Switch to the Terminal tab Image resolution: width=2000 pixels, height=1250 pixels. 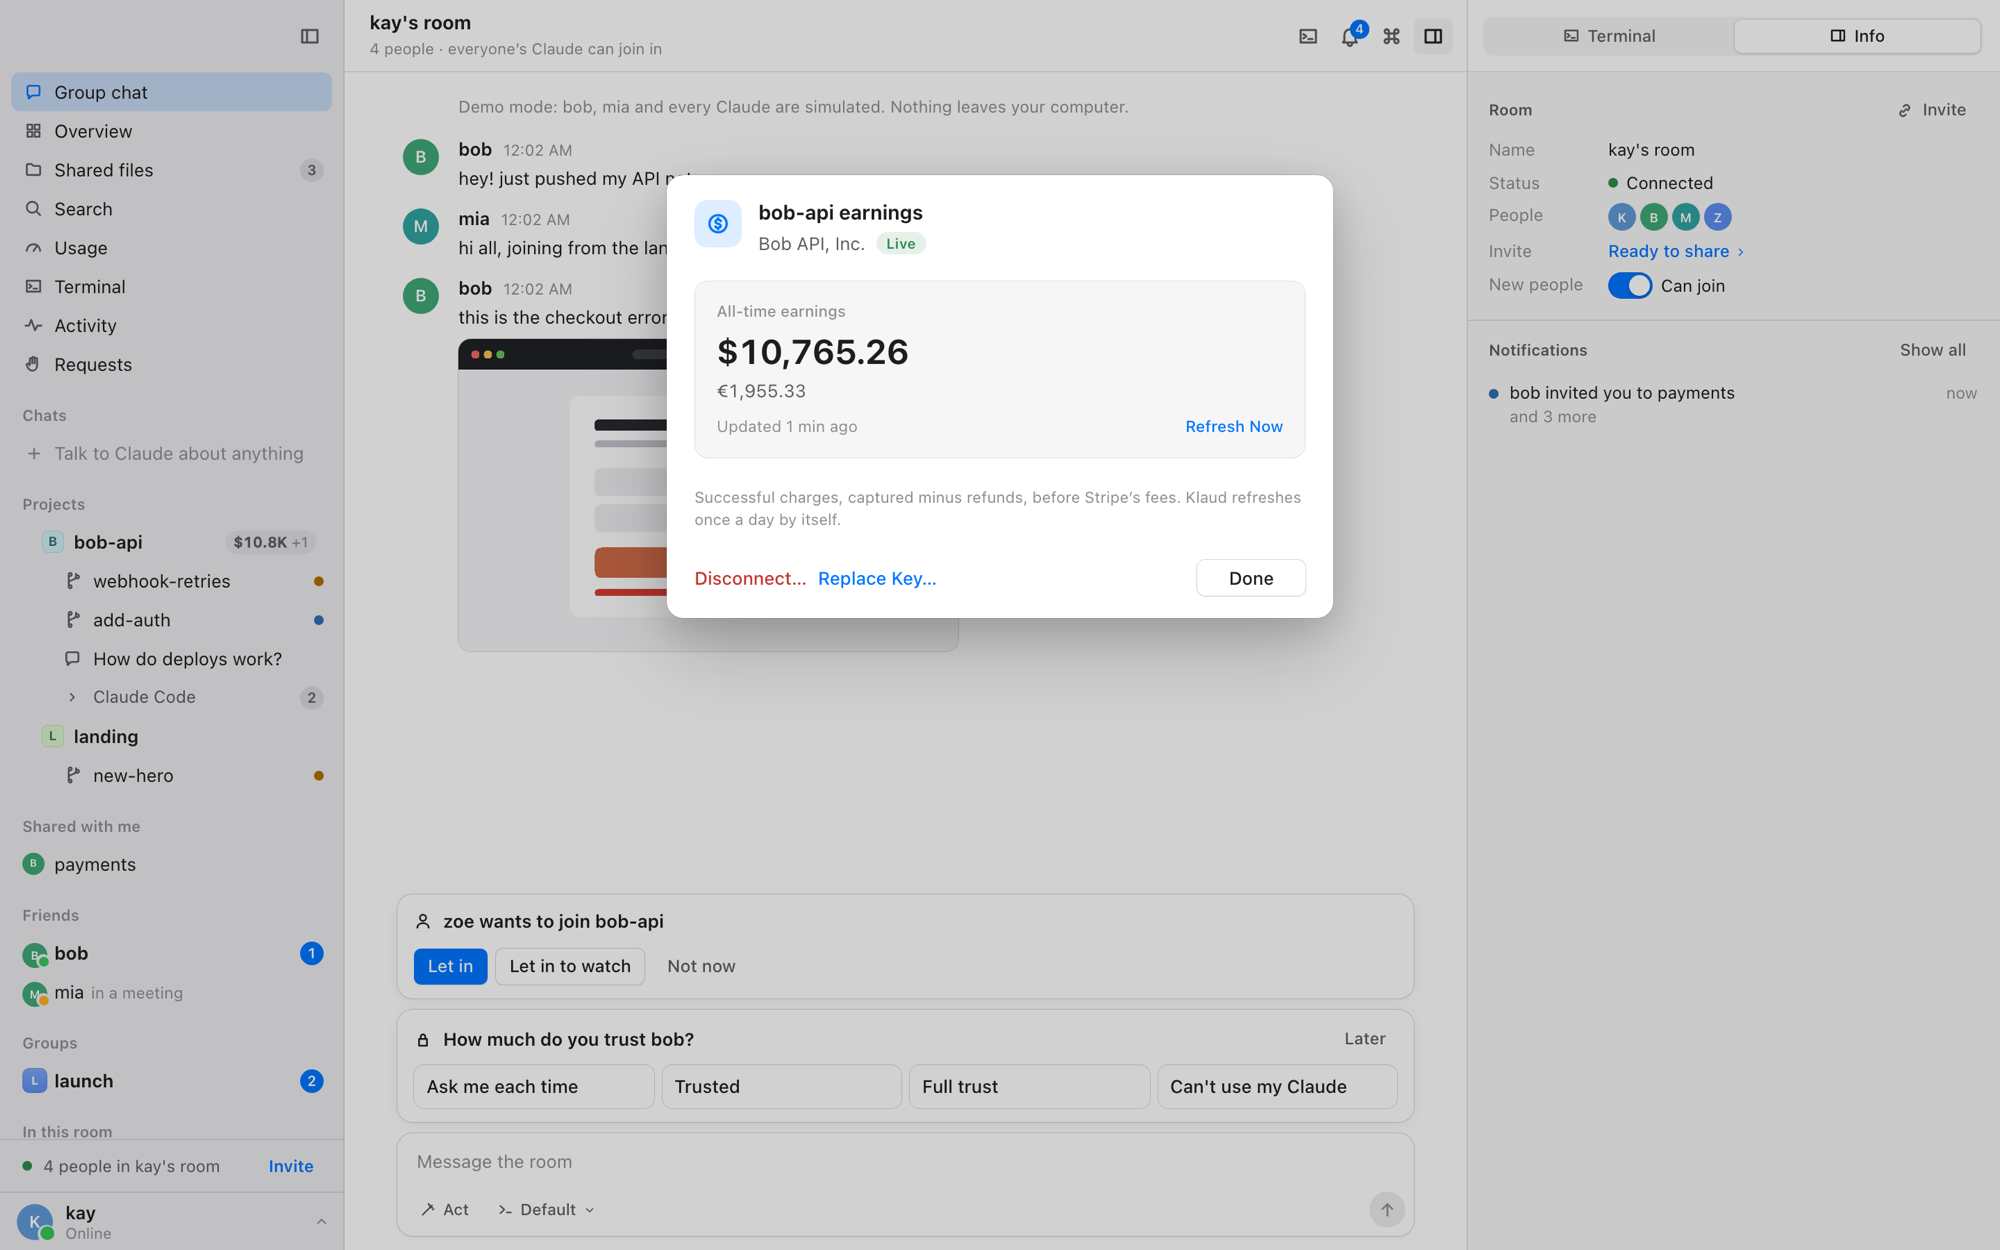tap(1609, 36)
